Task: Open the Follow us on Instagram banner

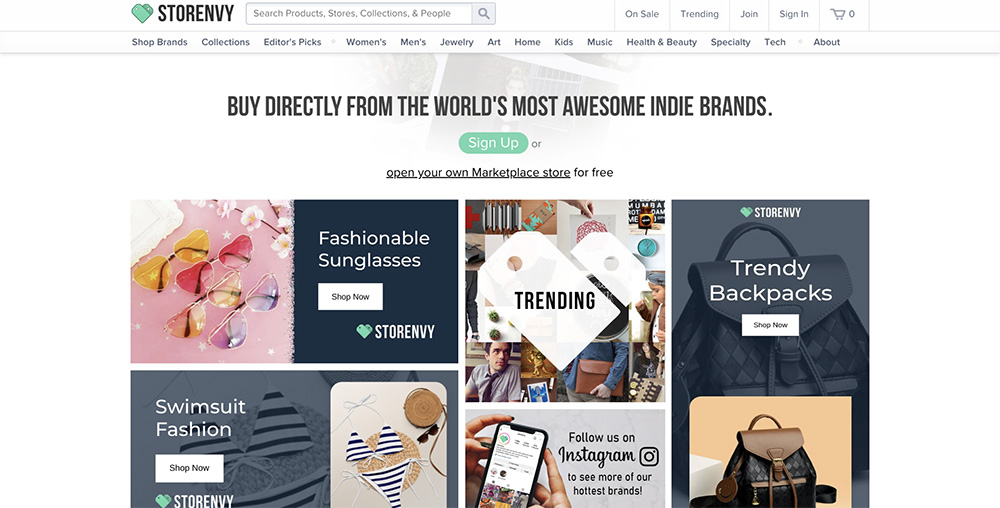Action: click(565, 458)
